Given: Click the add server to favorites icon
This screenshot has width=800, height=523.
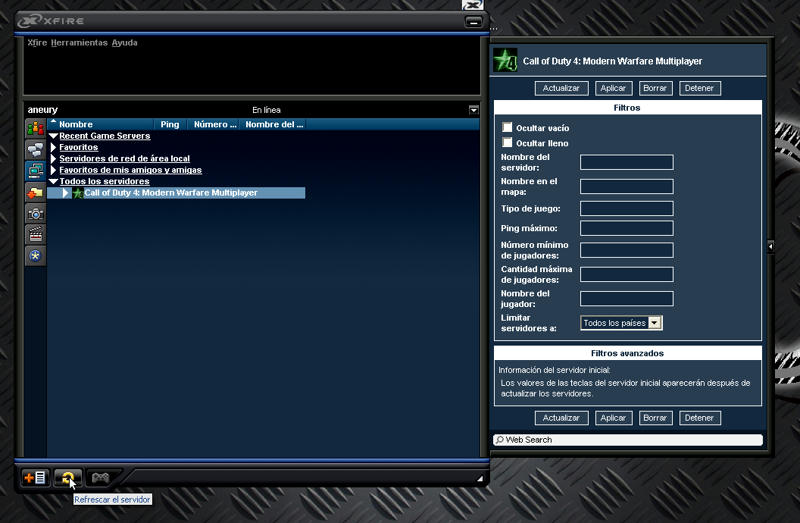Looking at the screenshot, I should [x=35, y=478].
